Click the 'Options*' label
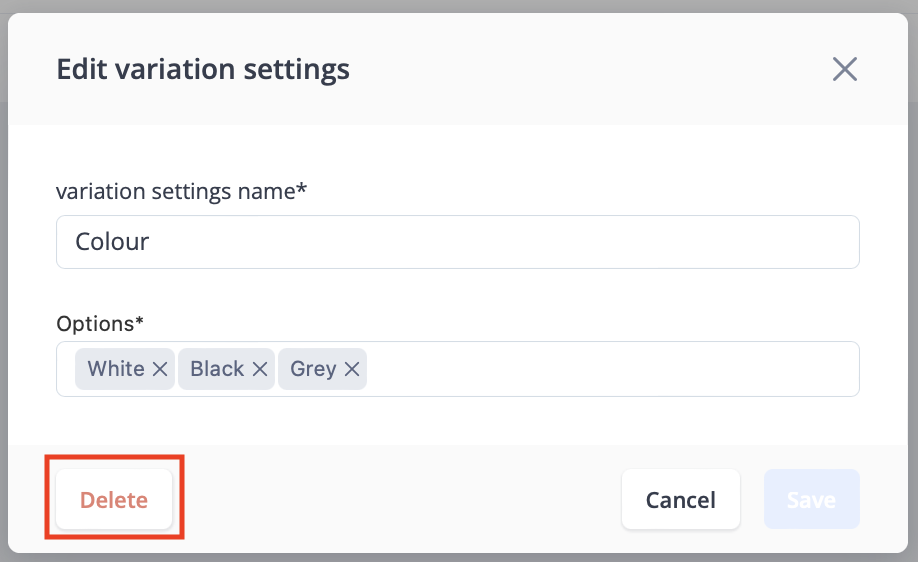 tap(100, 323)
